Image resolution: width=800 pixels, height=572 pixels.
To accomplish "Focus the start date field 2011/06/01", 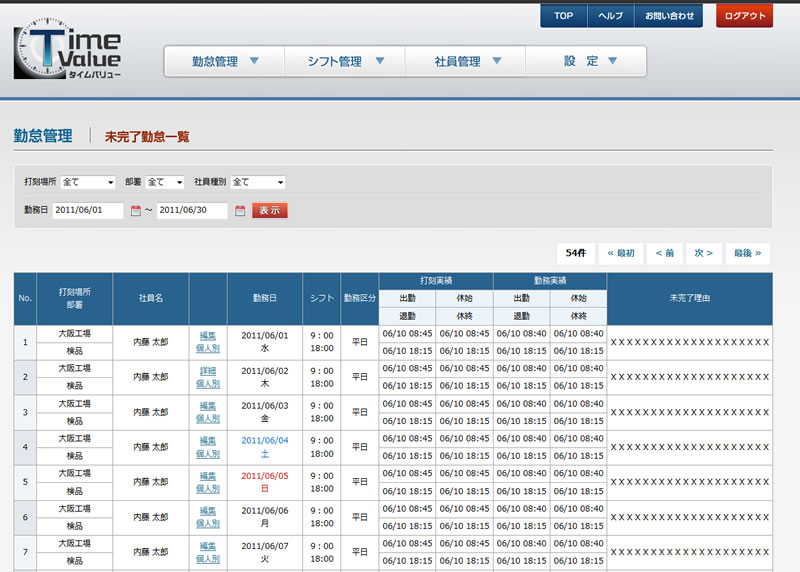I will [x=88, y=210].
